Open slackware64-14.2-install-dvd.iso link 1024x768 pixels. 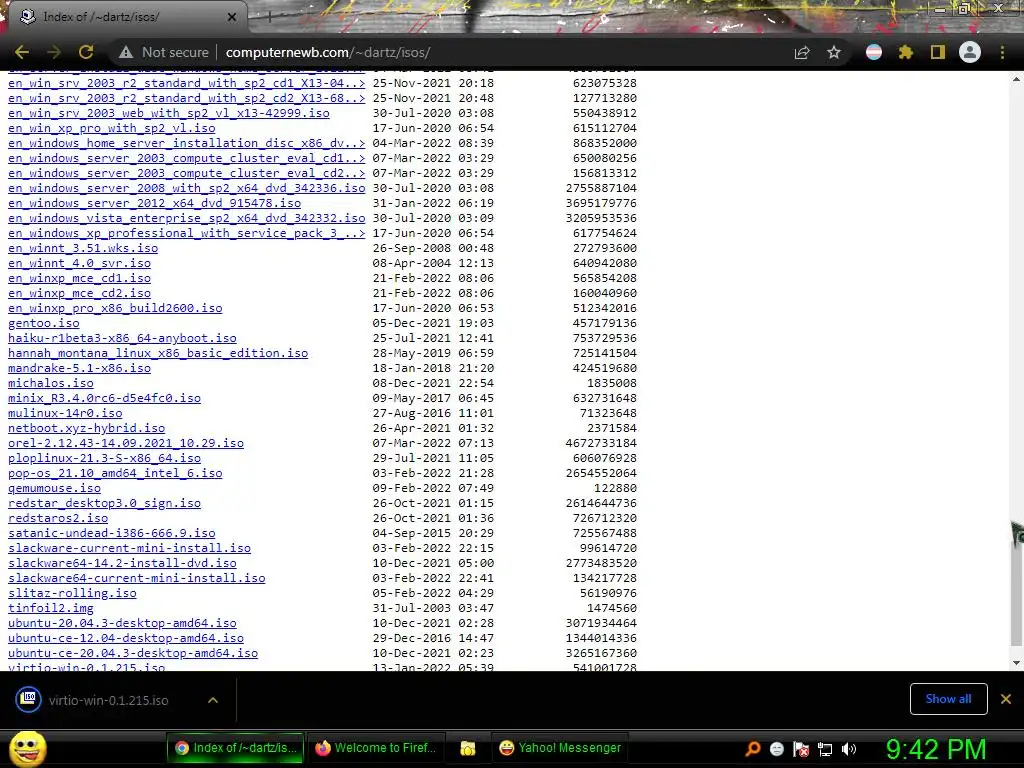(x=122, y=564)
